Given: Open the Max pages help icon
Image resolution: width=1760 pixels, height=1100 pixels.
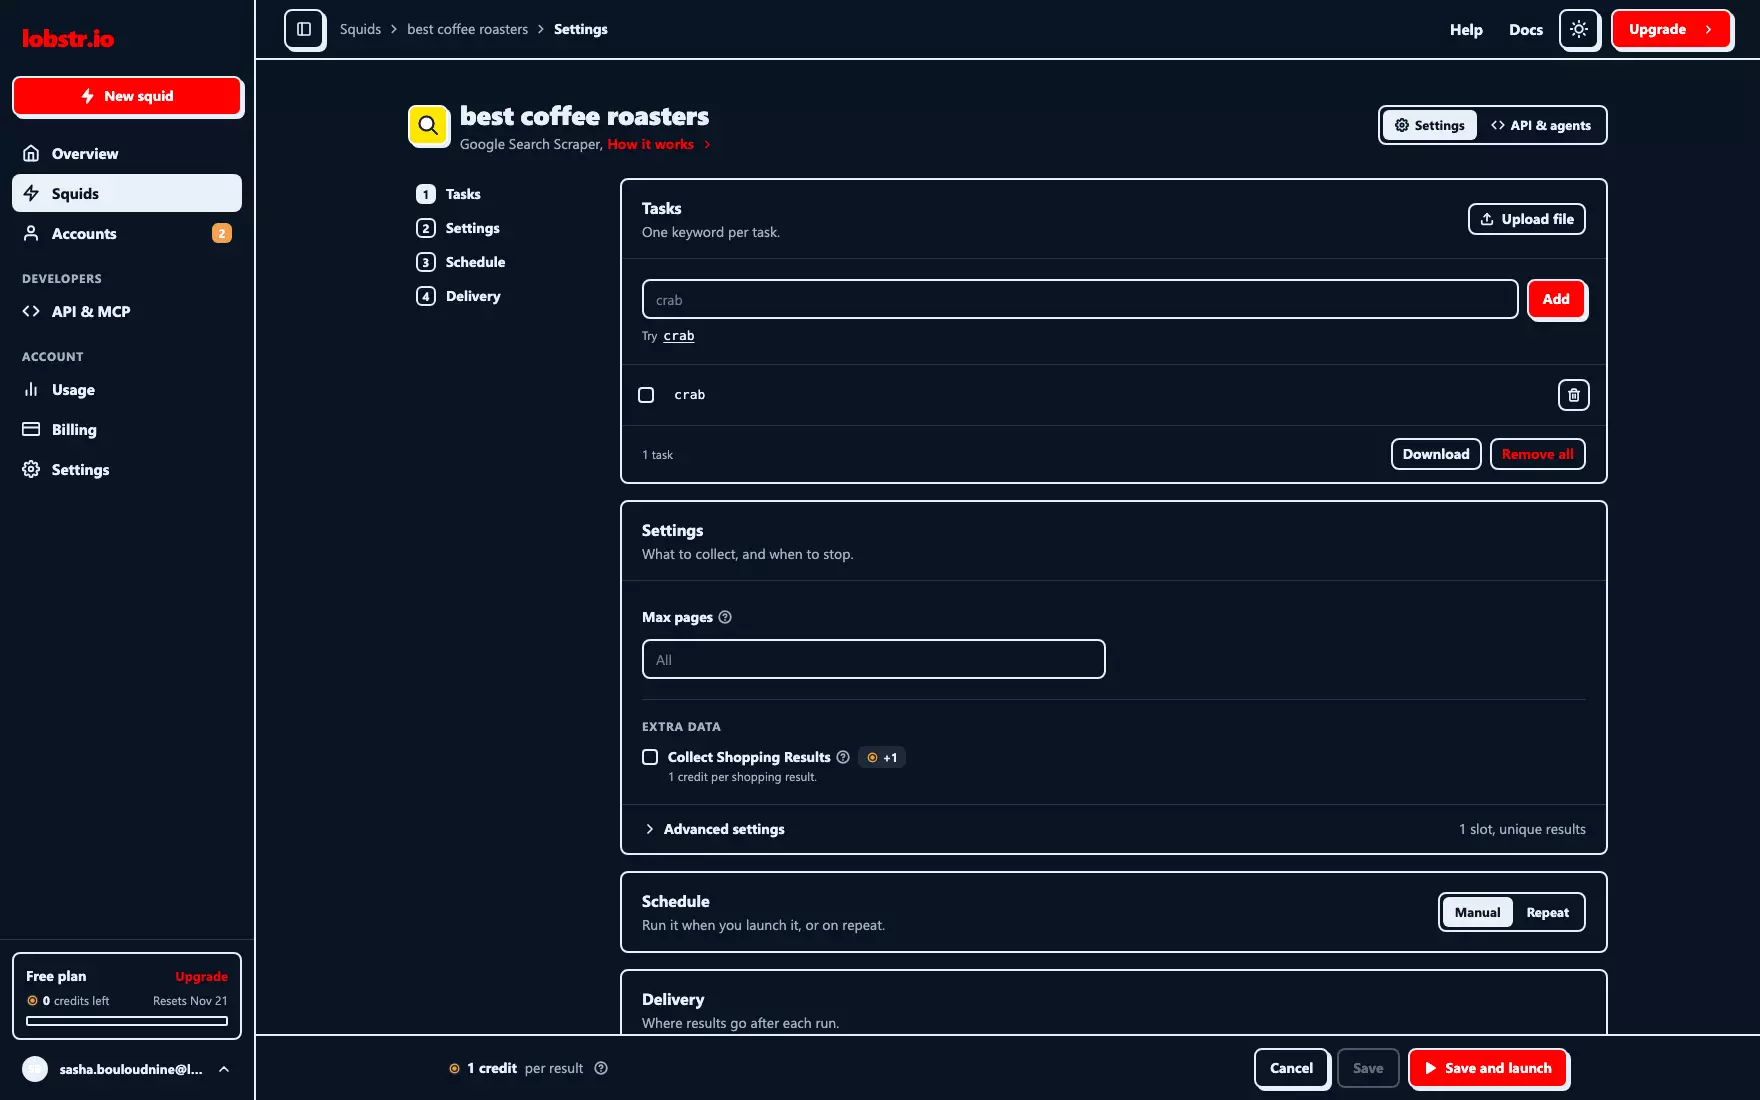Looking at the screenshot, I should click(725, 617).
